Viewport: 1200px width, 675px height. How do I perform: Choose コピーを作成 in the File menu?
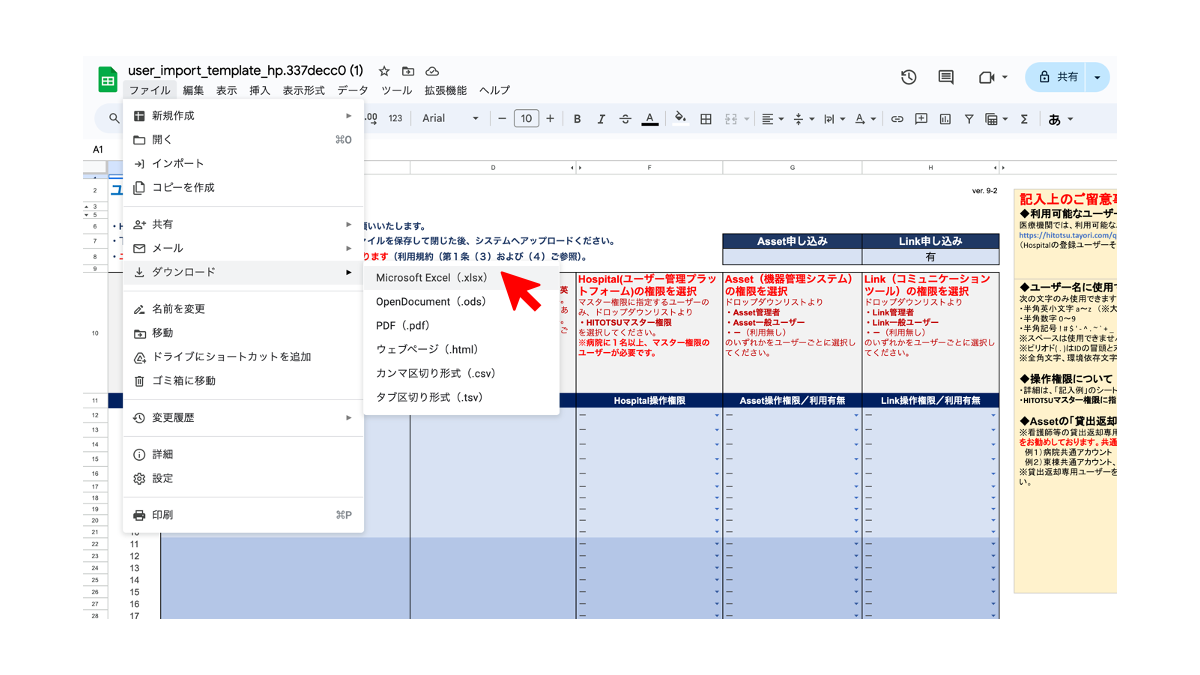tap(183, 188)
